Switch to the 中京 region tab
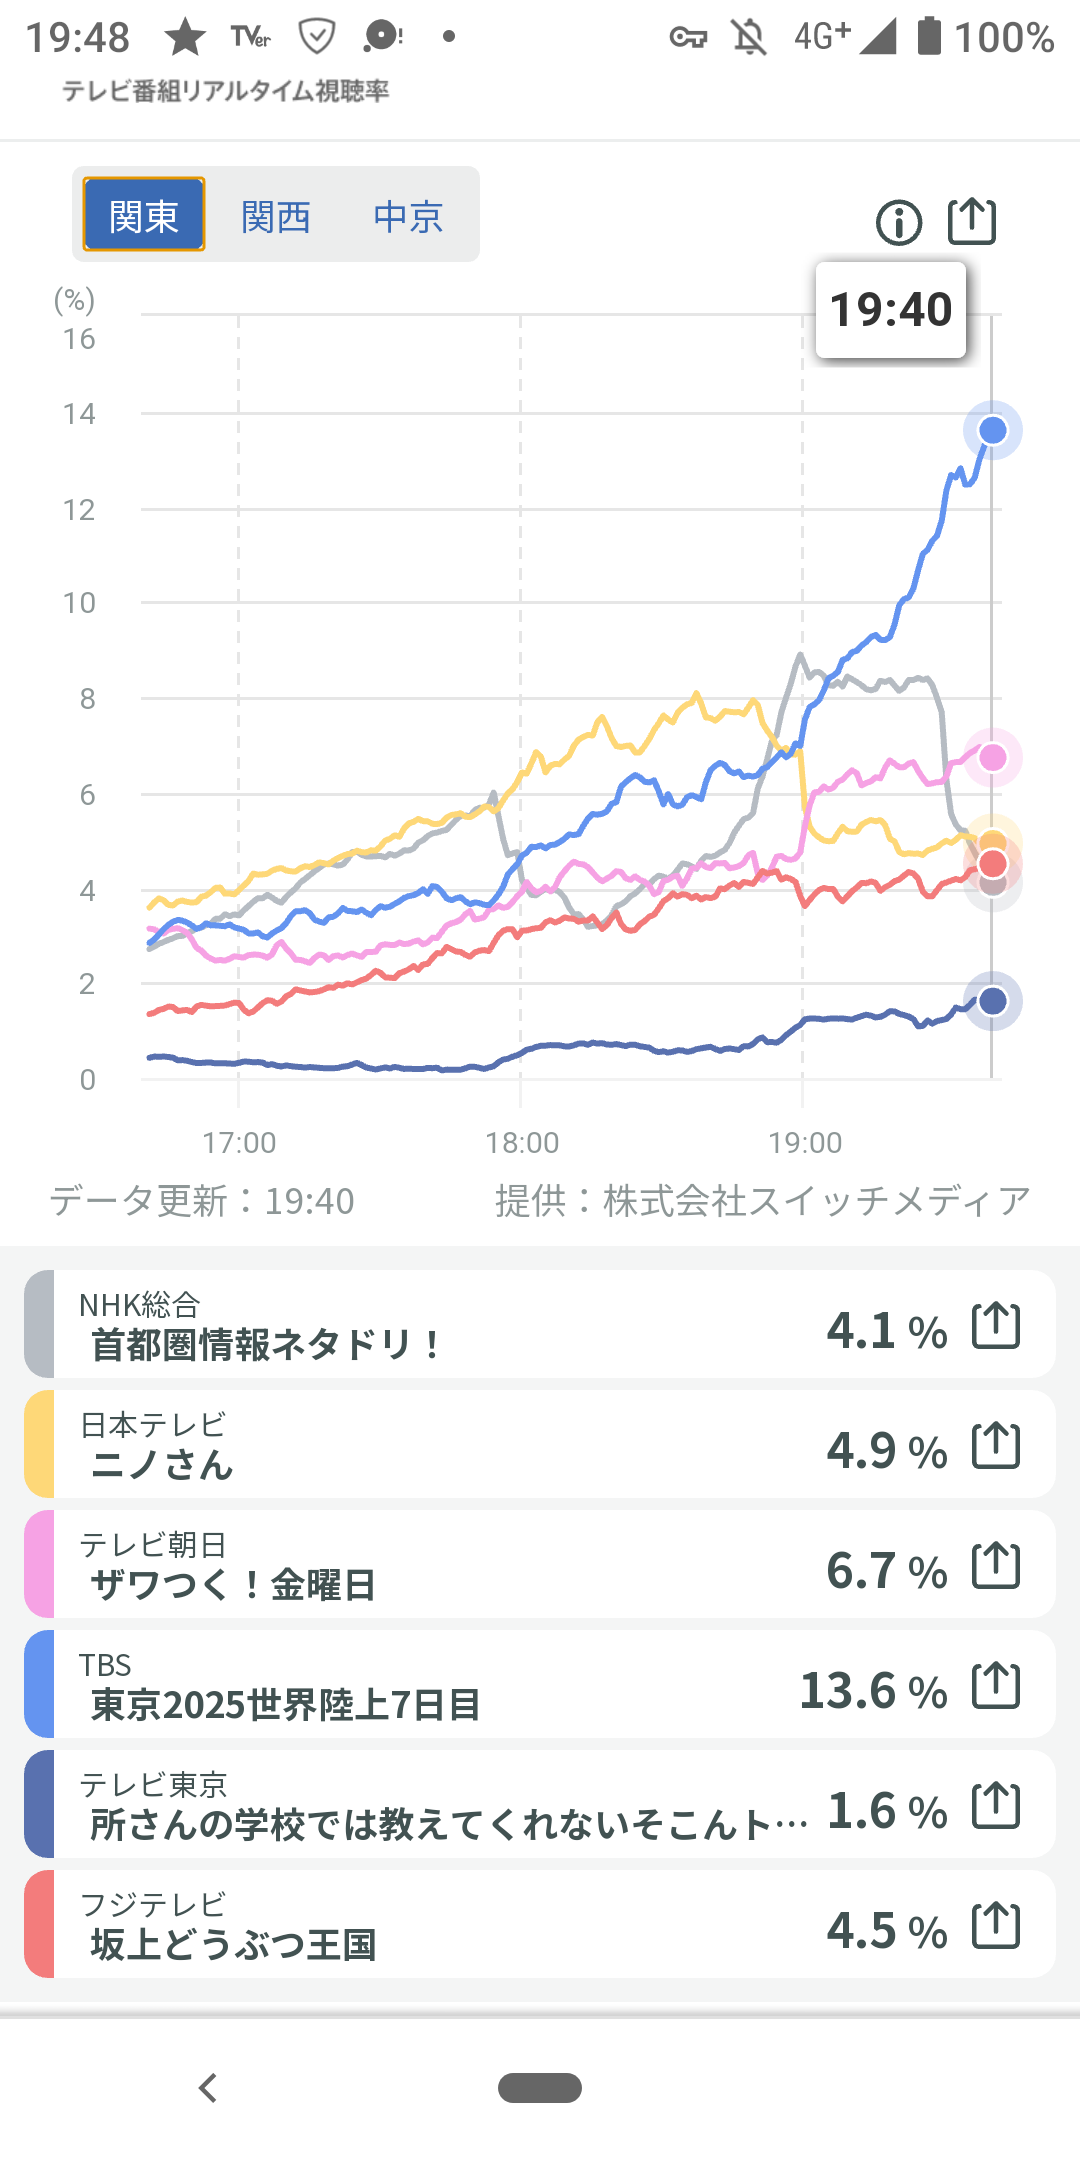This screenshot has width=1080, height=2160. (408, 216)
